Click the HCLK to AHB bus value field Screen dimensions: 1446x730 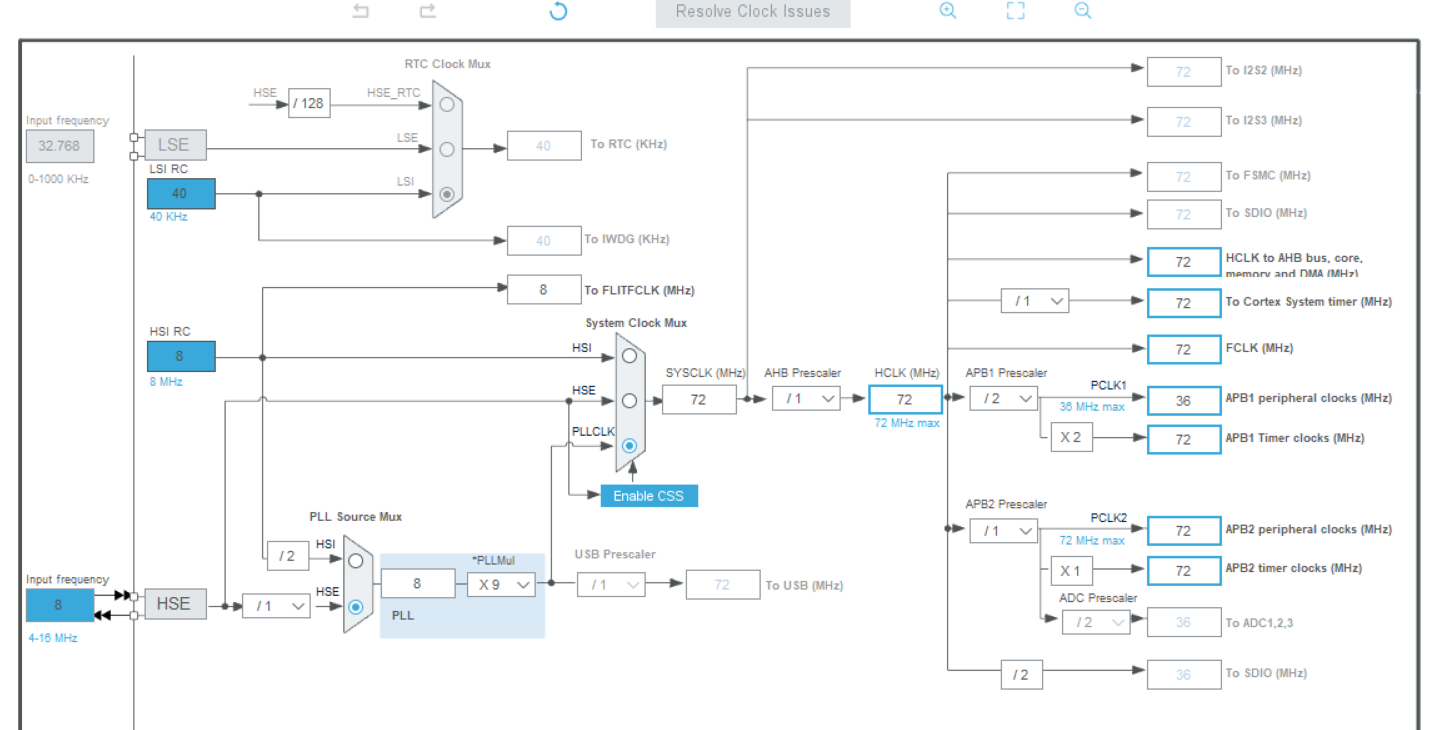tap(1183, 262)
